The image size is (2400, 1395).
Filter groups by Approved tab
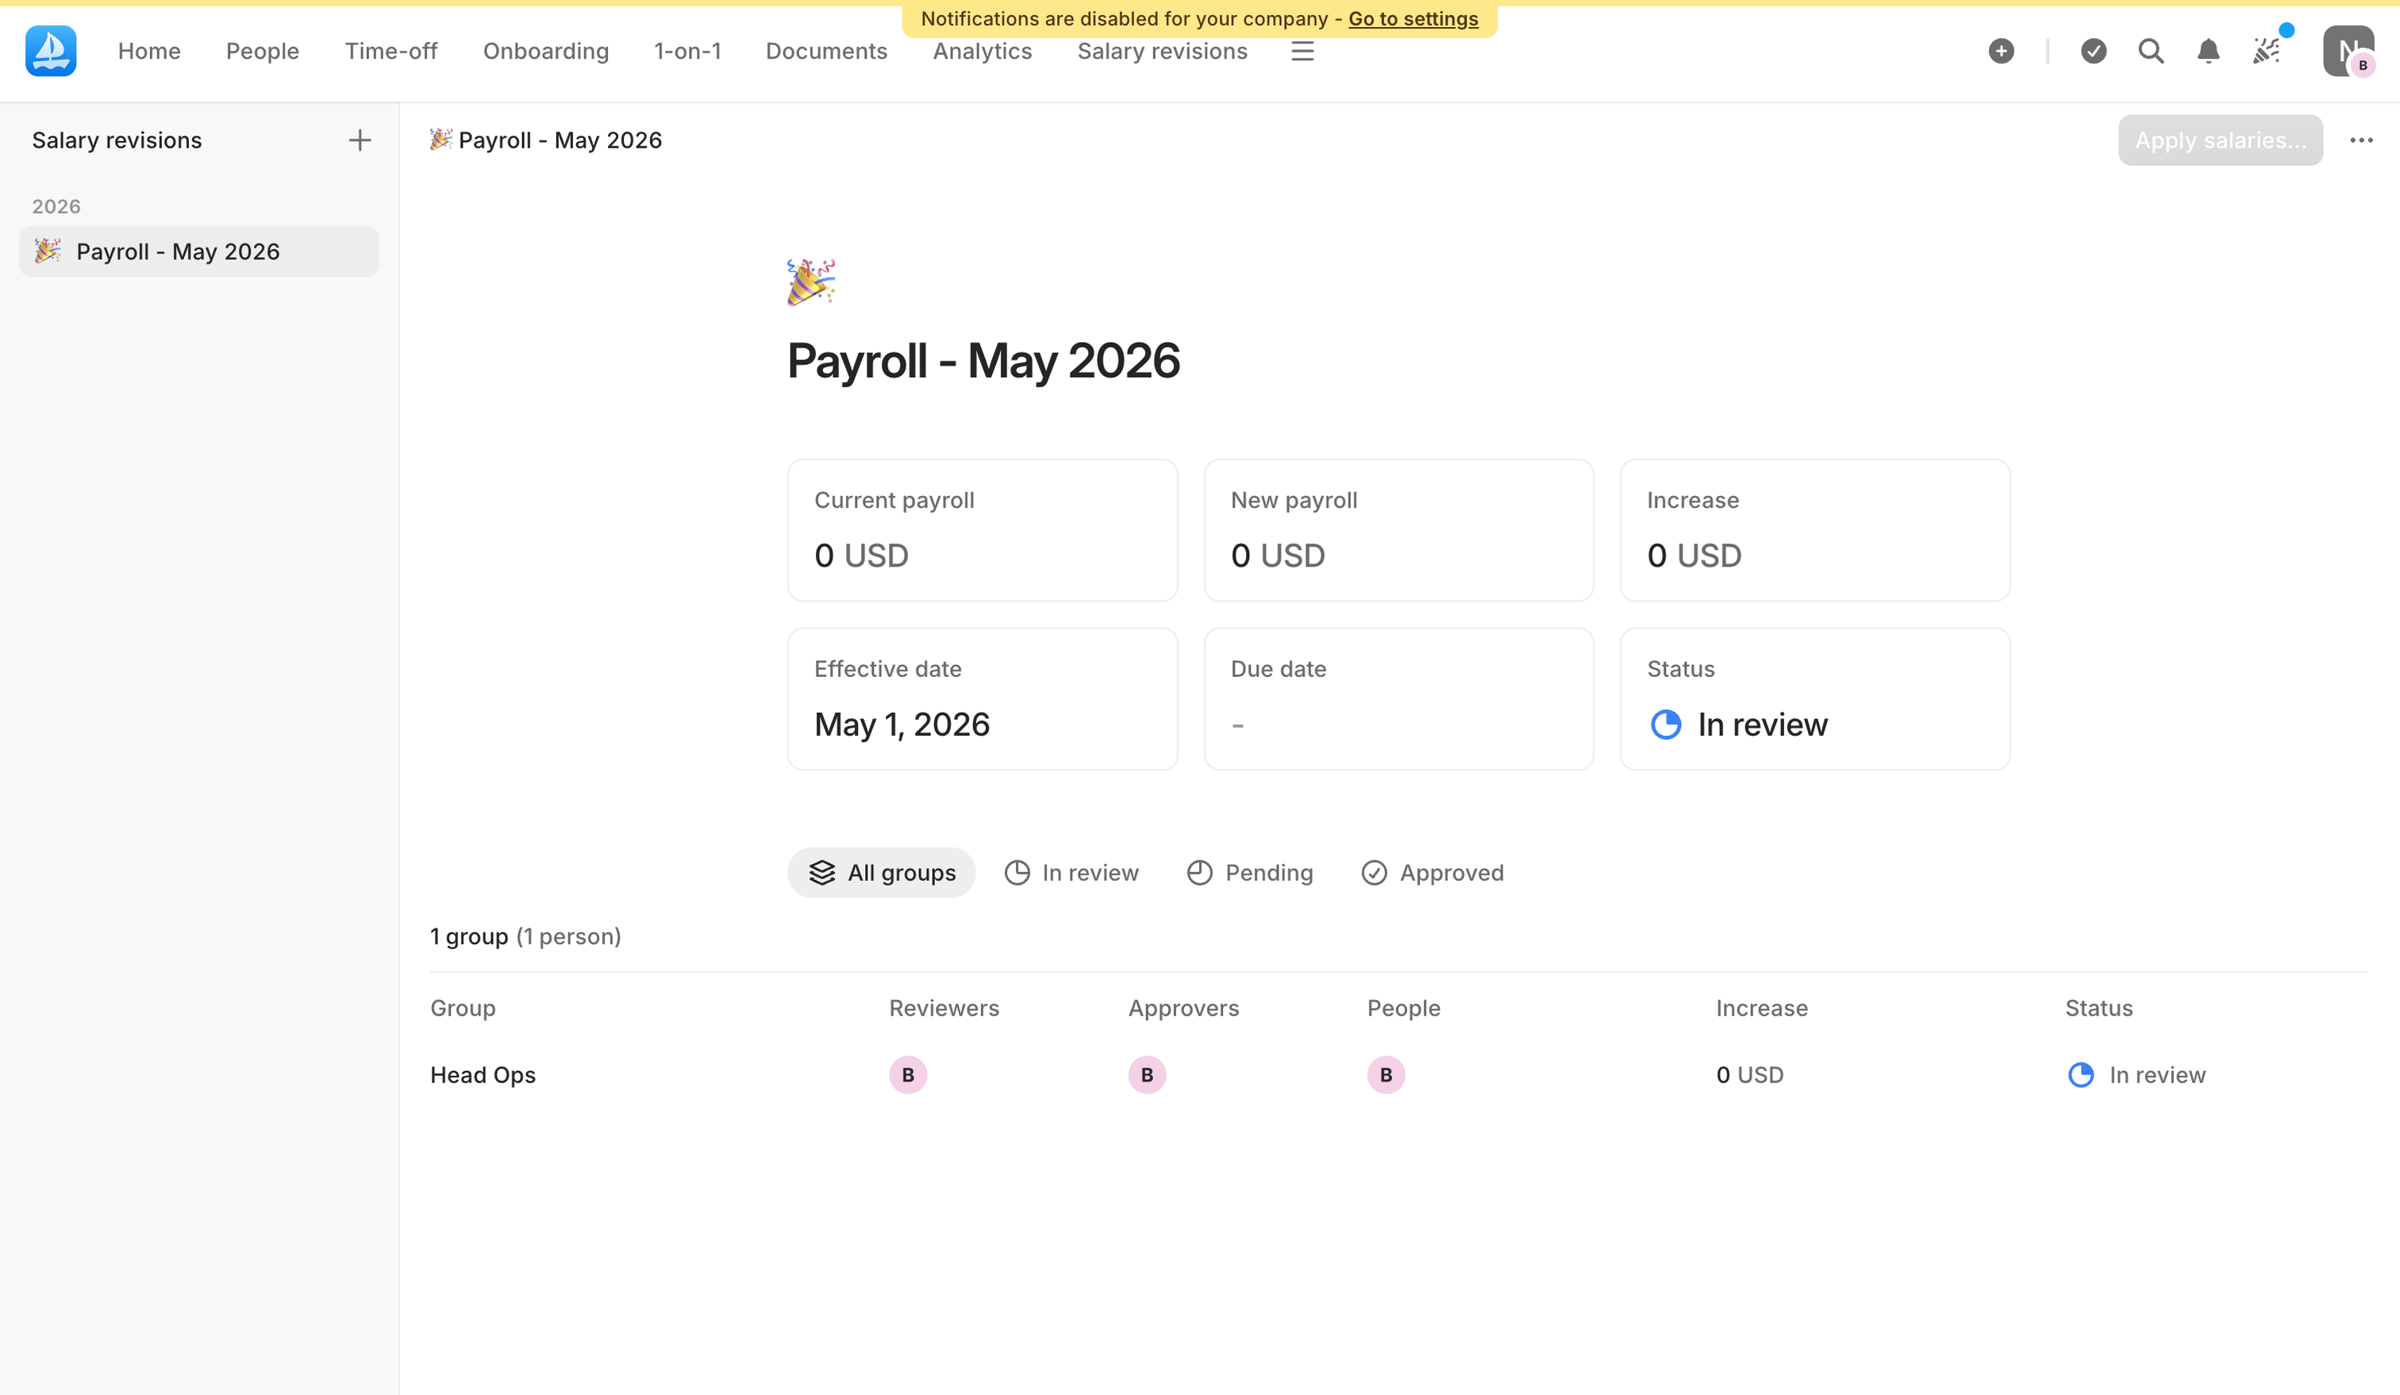point(1432,873)
